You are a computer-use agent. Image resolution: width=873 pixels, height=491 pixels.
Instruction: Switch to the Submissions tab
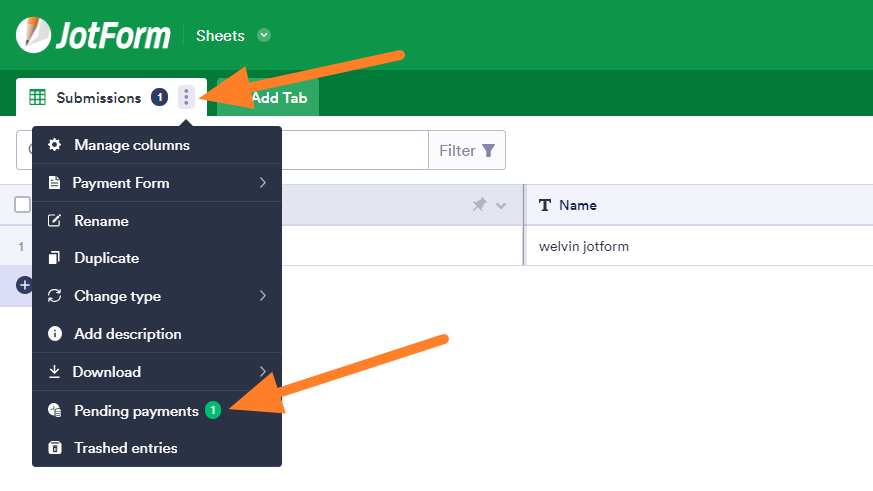pos(98,98)
